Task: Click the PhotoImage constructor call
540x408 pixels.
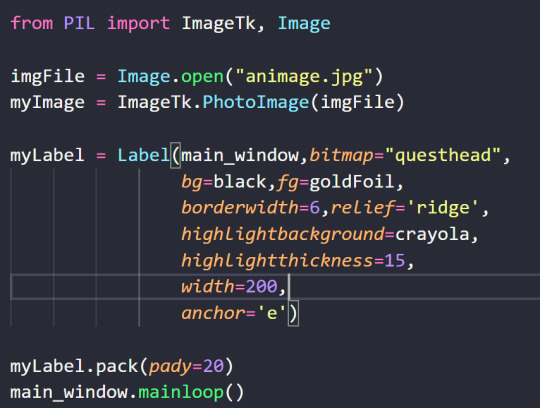Action: [256, 103]
